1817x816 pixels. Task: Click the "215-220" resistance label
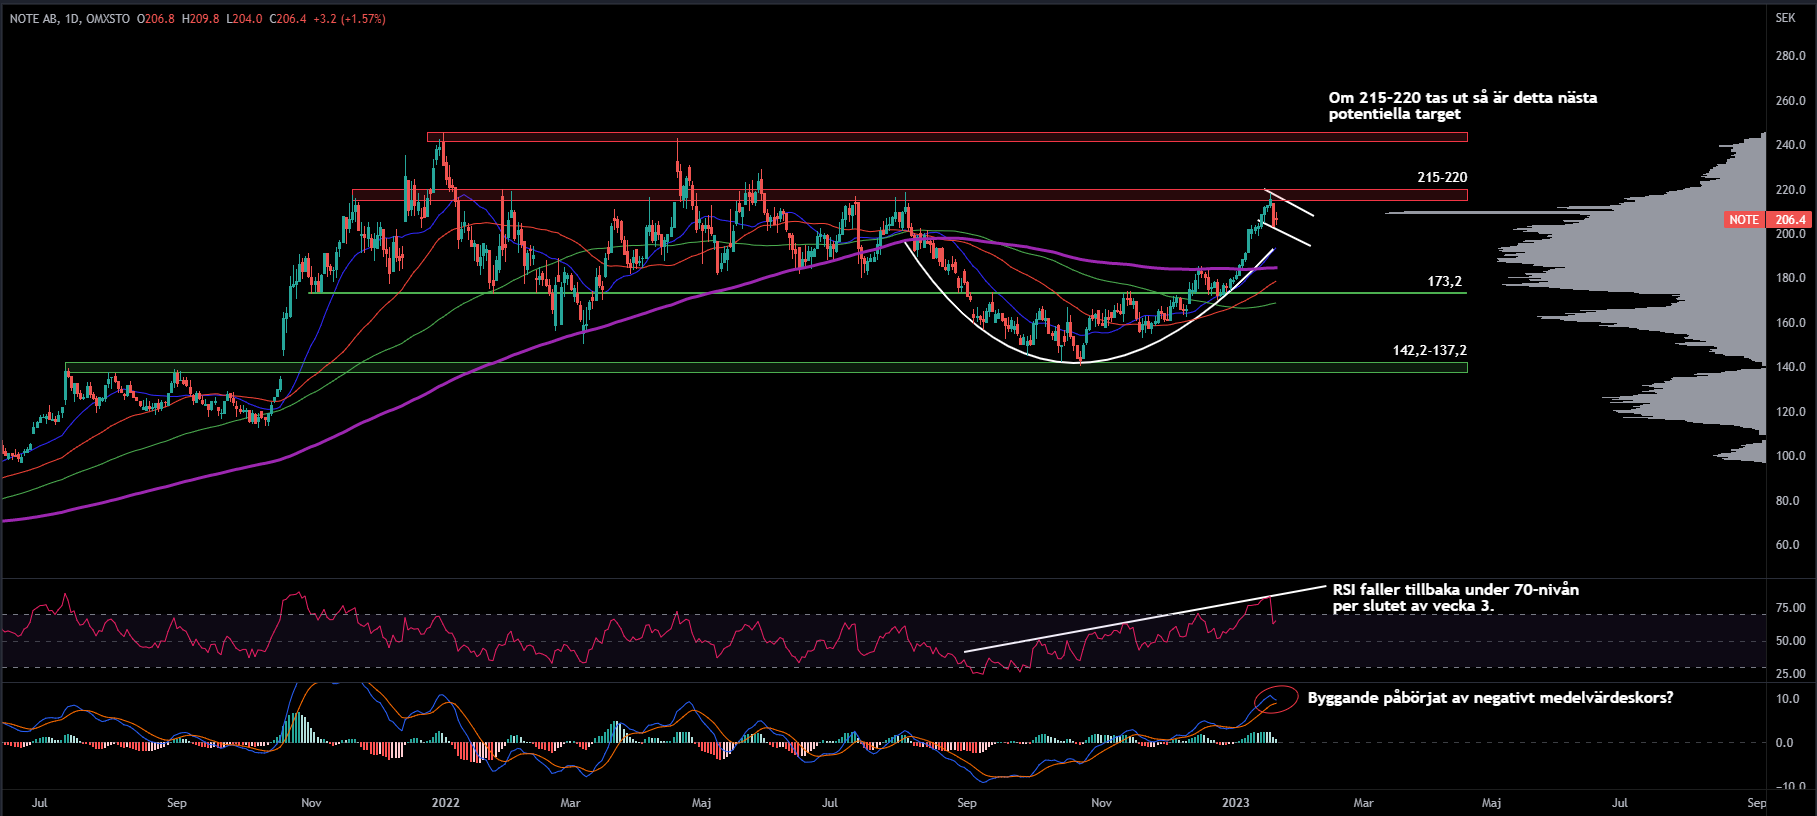point(1441,177)
